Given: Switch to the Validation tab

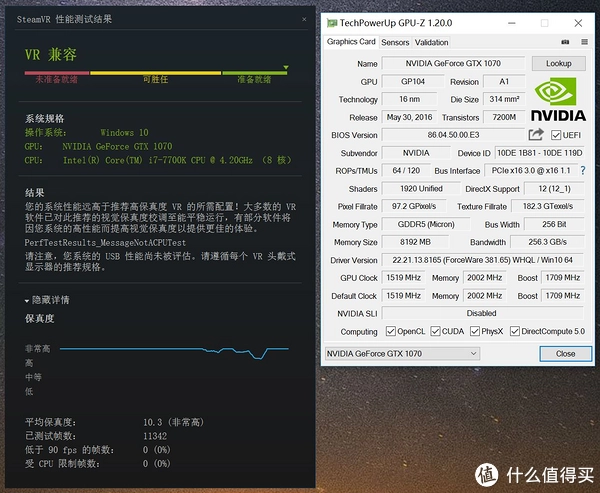Looking at the screenshot, I should click(431, 42).
